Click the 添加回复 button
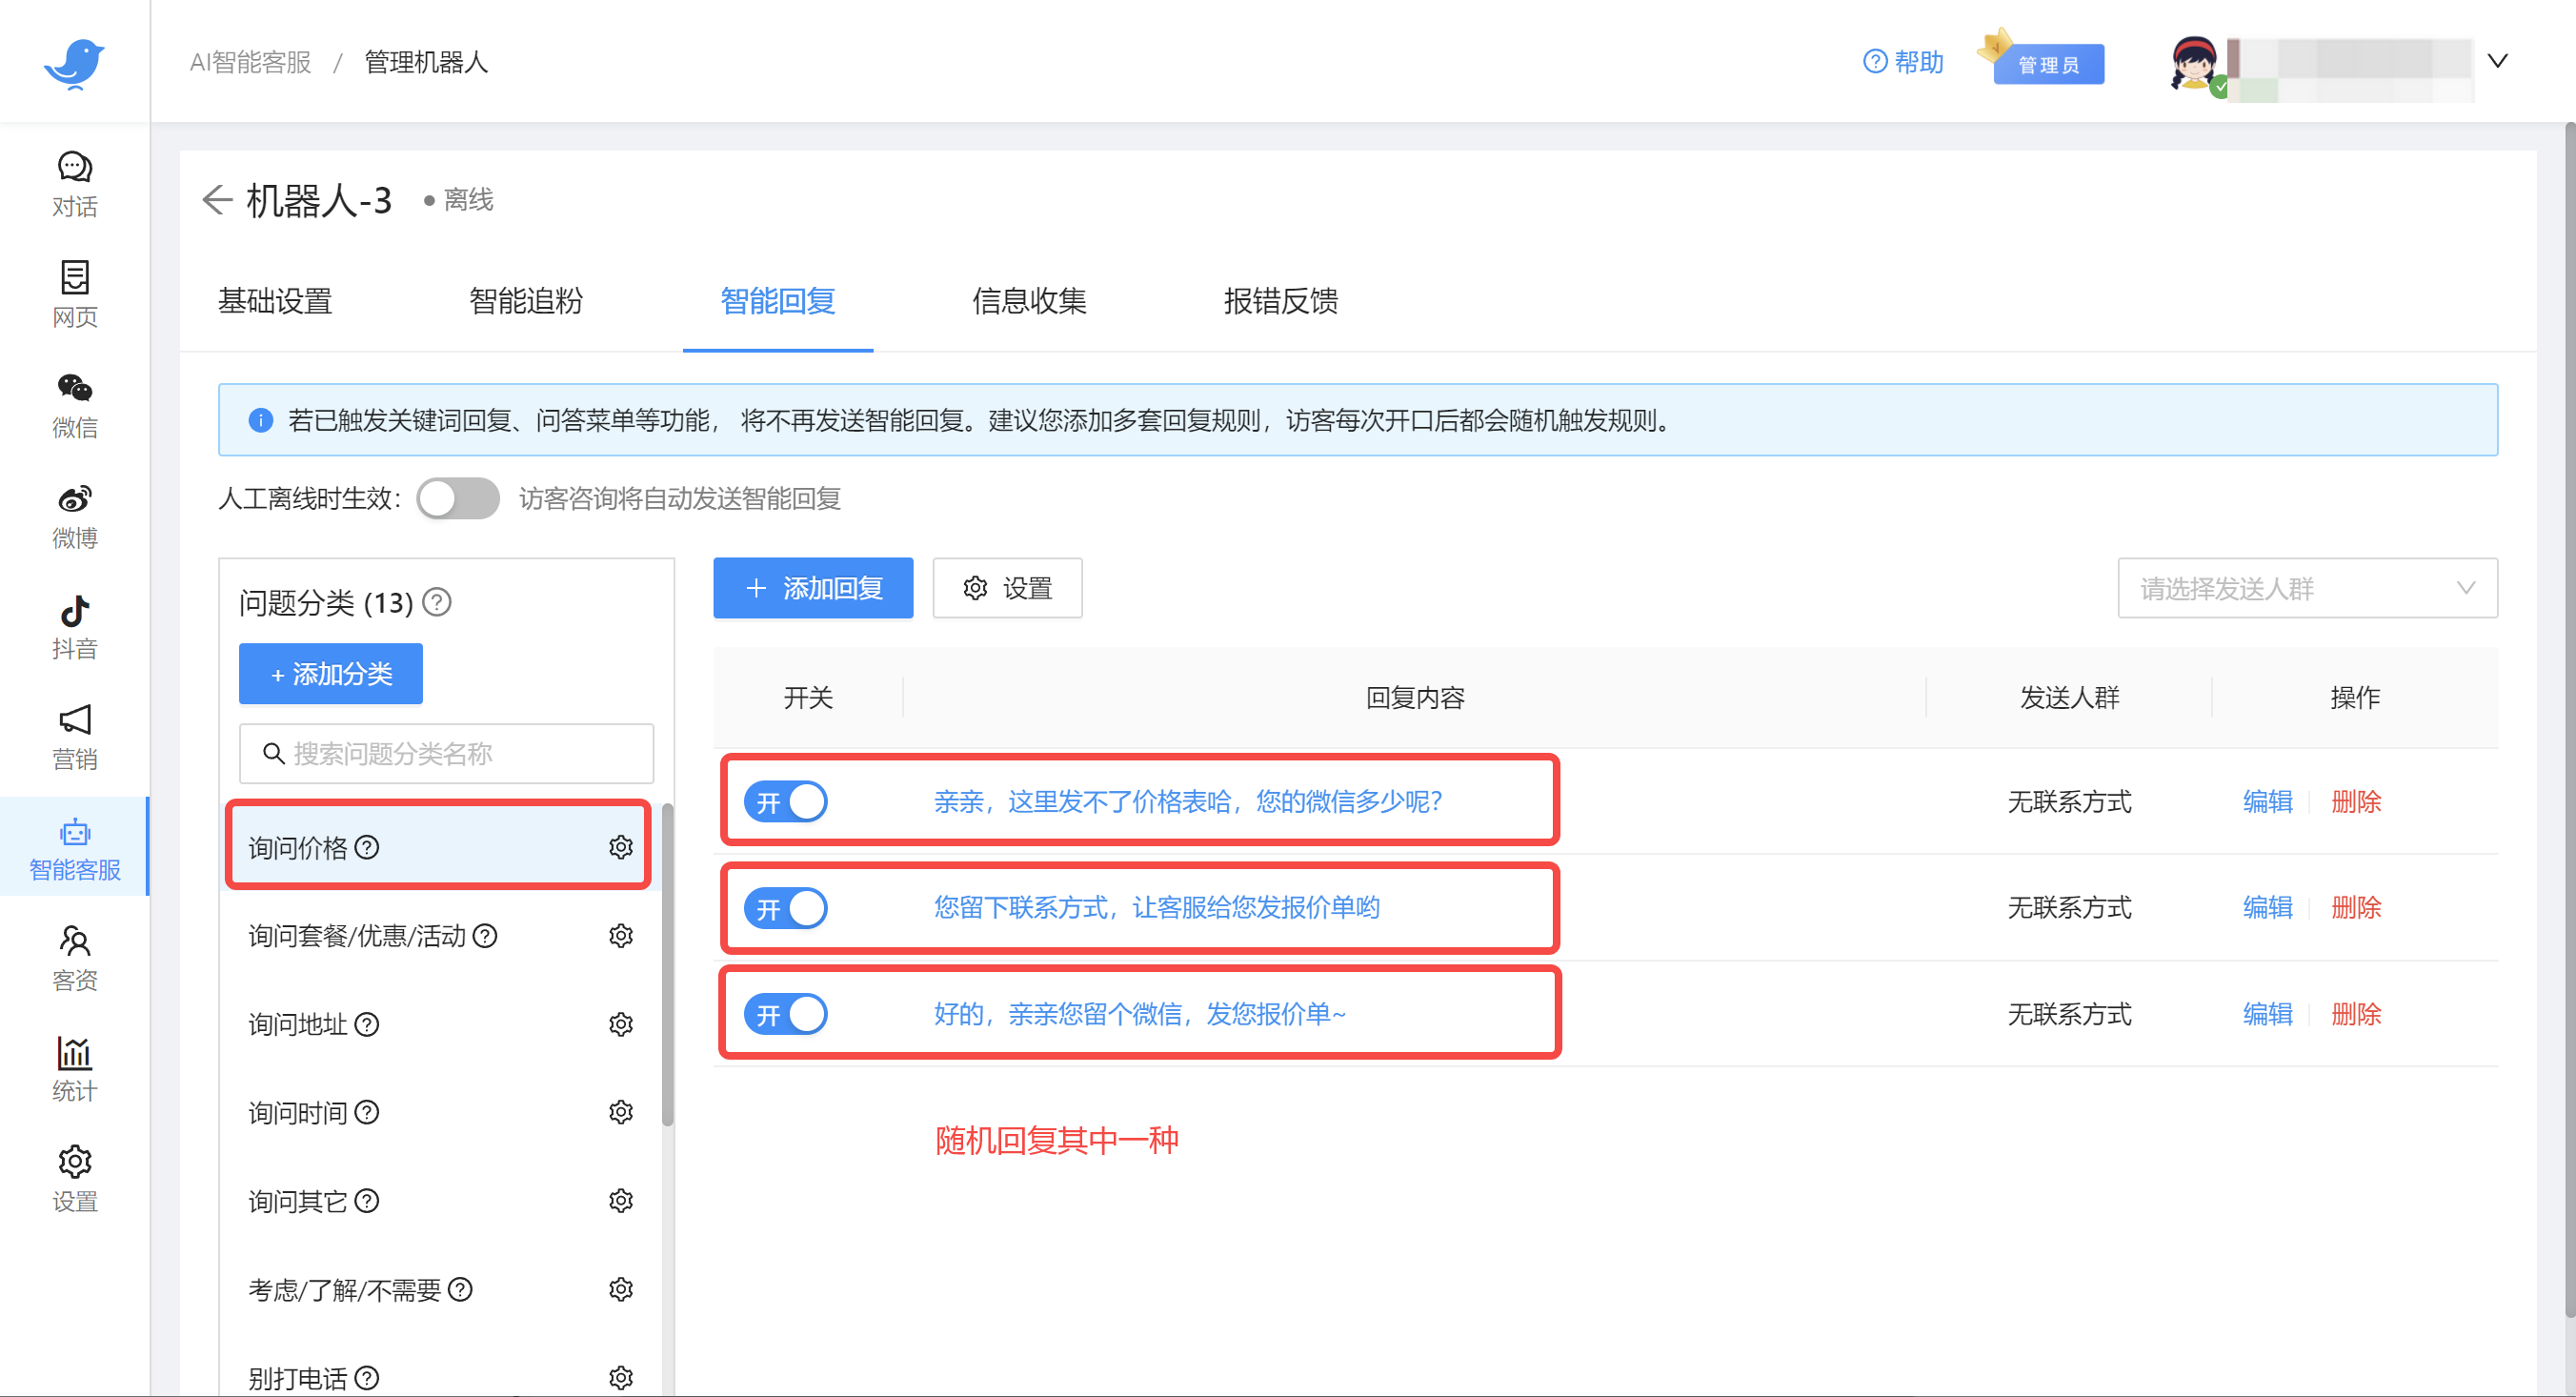 coord(813,588)
